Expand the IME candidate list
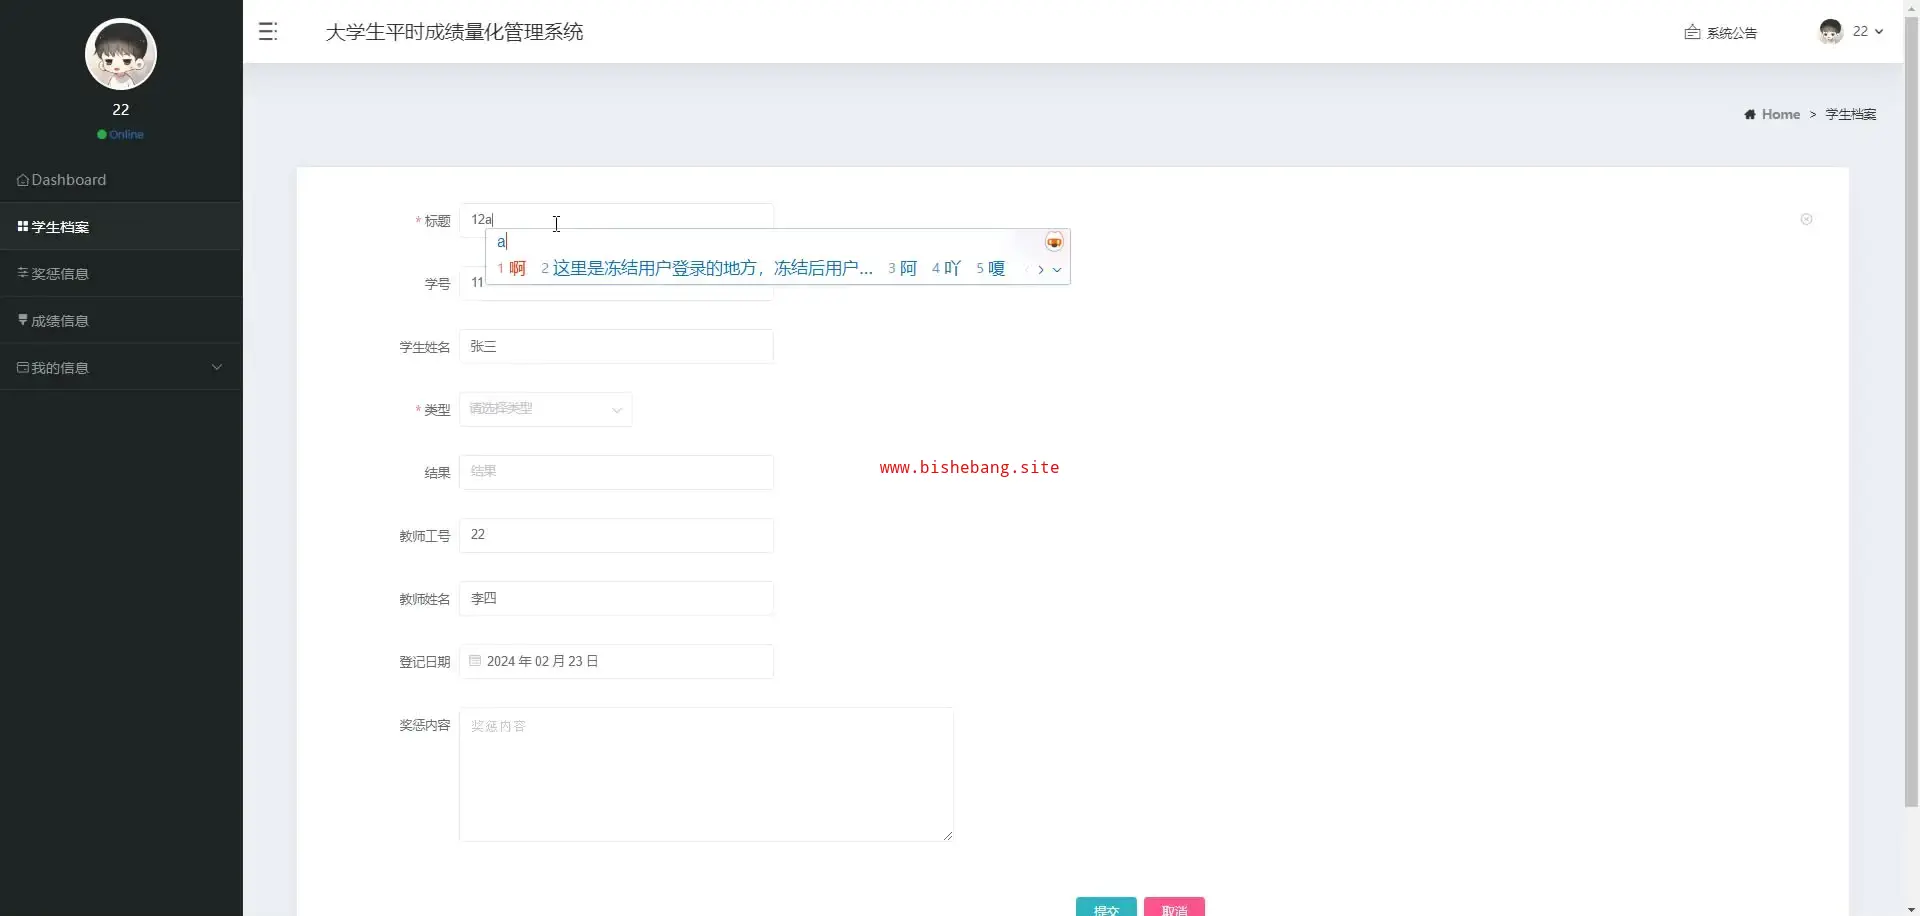This screenshot has width=1920, height=916. click(1057, 269)
